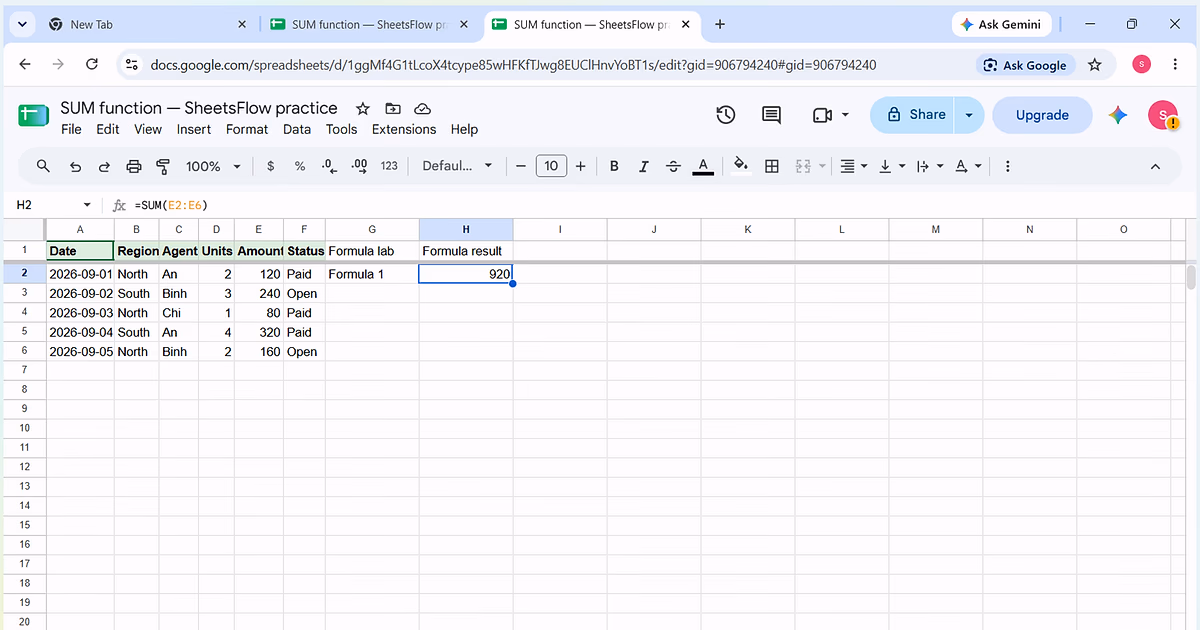Open the text wrapping dropdown
The width and height of the screenshot is (1200, 630).
[928, 166]
